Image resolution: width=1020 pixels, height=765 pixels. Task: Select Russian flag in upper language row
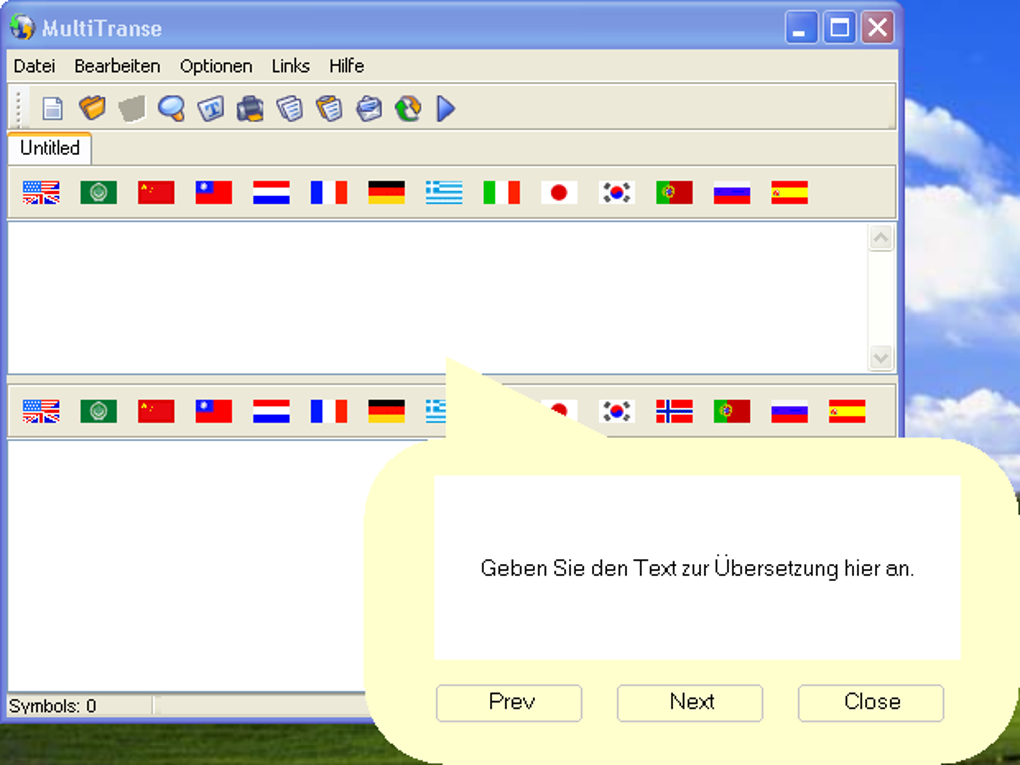tap(732, 193)
